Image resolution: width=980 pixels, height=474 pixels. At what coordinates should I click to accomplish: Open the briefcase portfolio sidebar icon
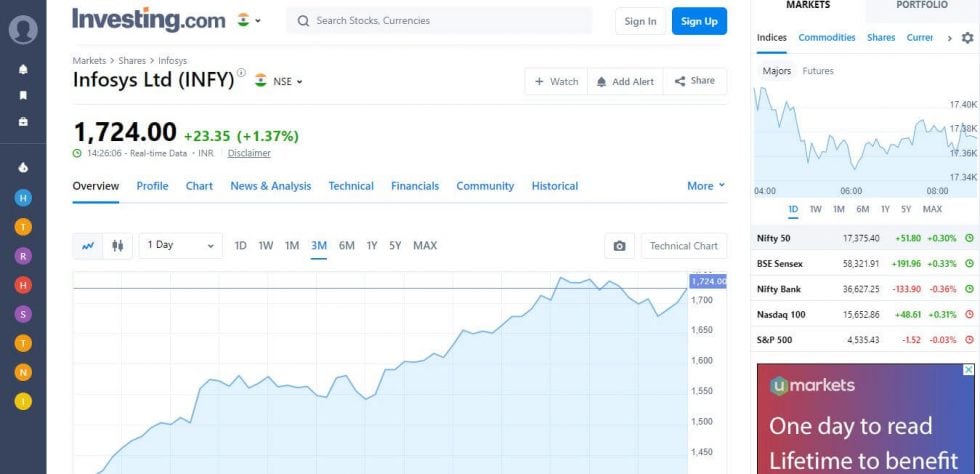tap(23, 121)
